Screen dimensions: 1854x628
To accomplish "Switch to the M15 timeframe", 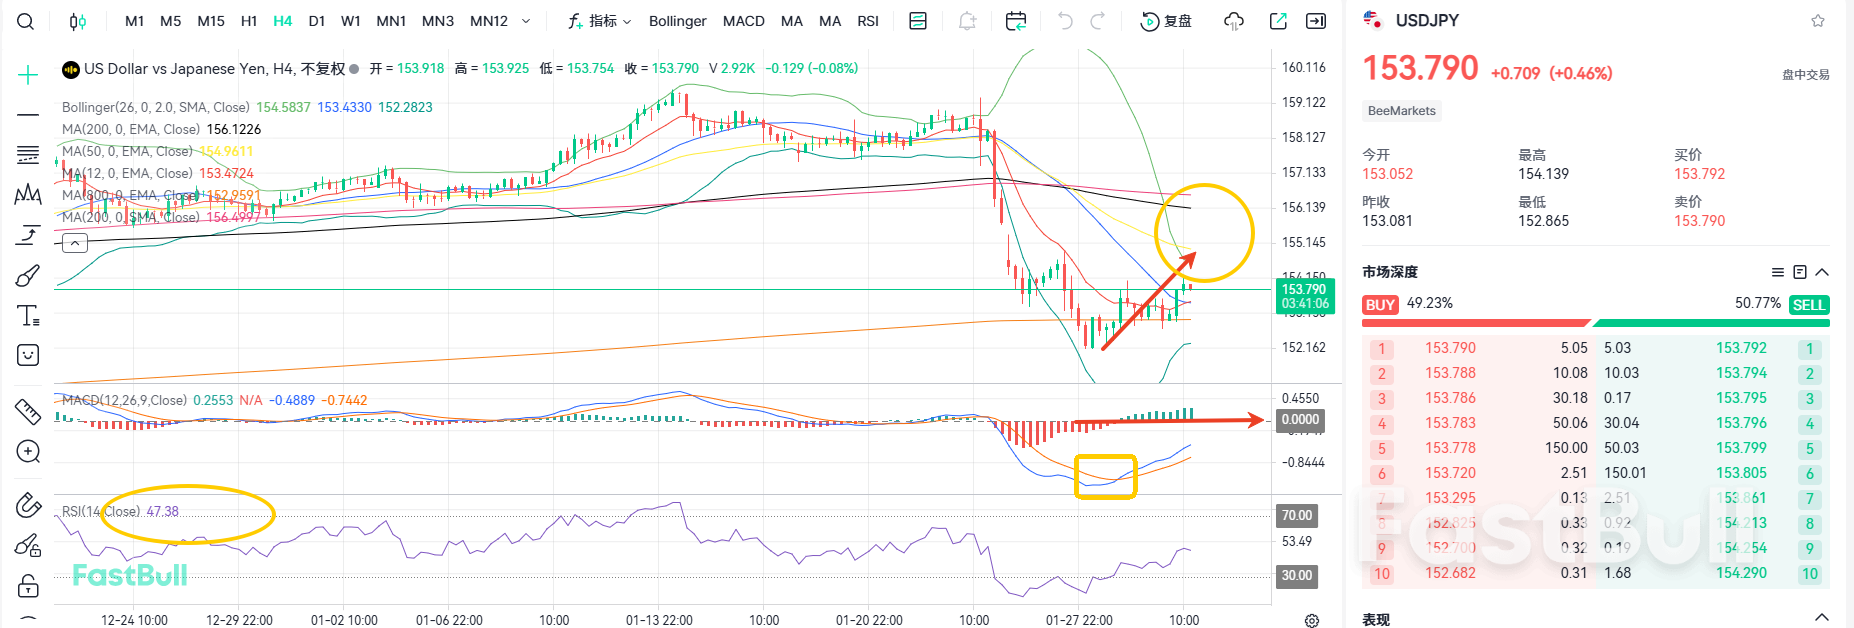I will point(211,21).
